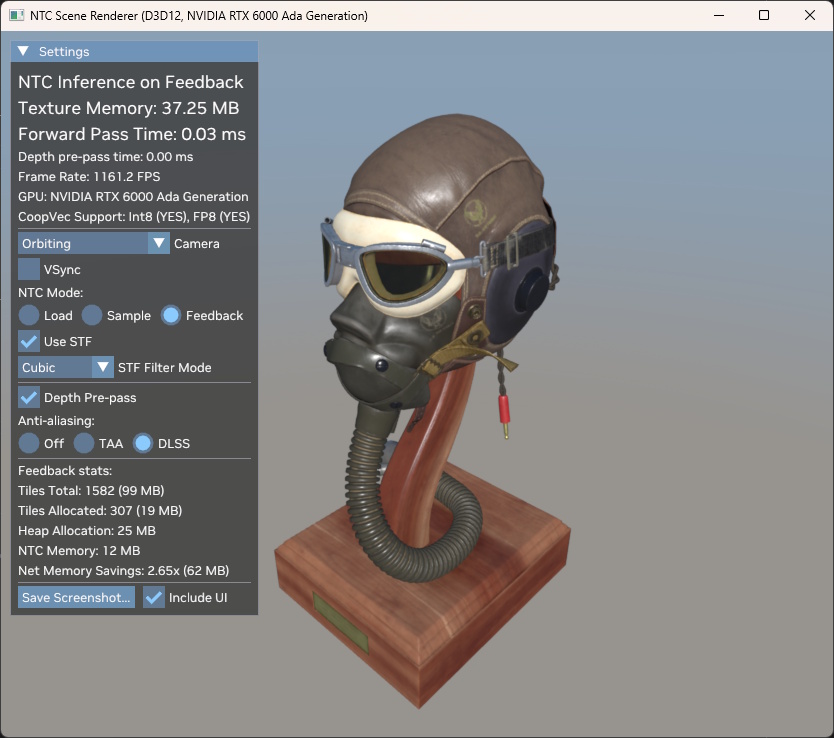Maximize the NTC Scene Renderer window

765,15
